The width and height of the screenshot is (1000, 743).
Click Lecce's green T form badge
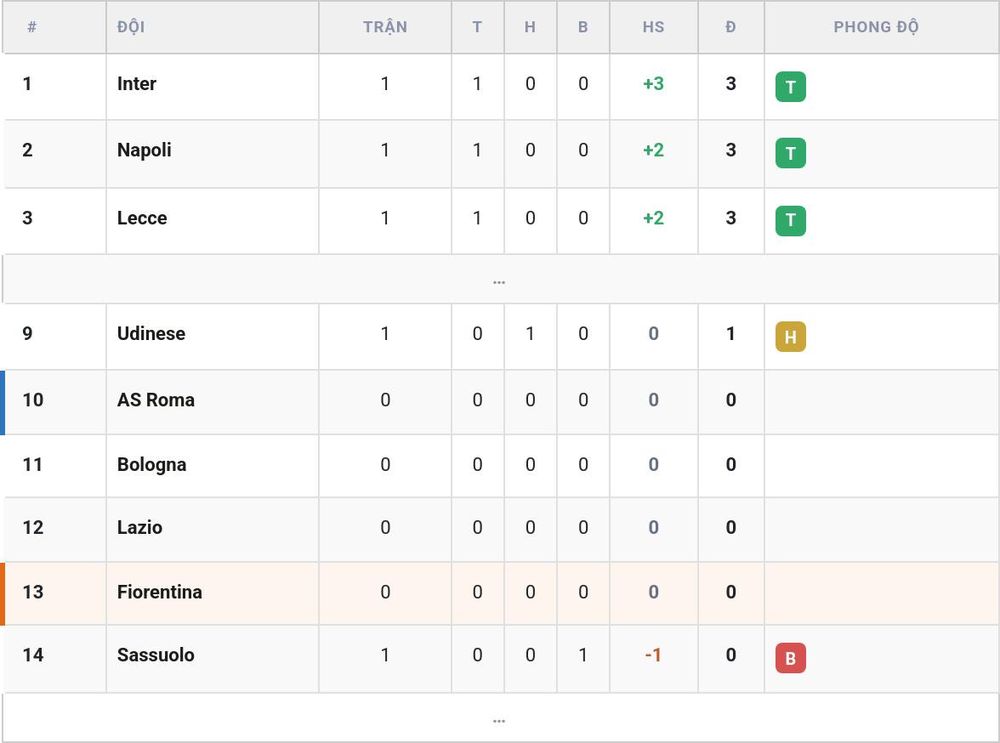pyautogui.click(x=790, y=221)
